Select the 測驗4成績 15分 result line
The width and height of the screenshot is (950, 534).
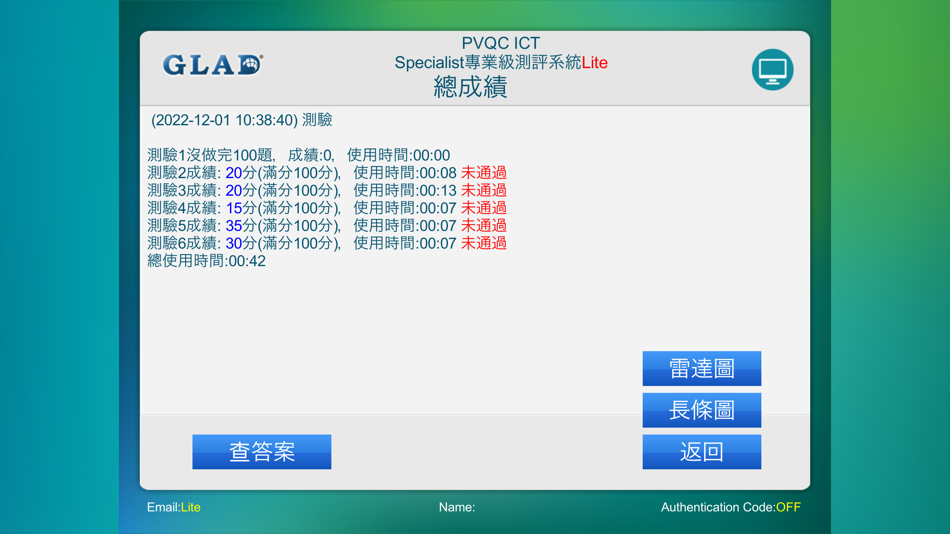click(x=327, y=208)
